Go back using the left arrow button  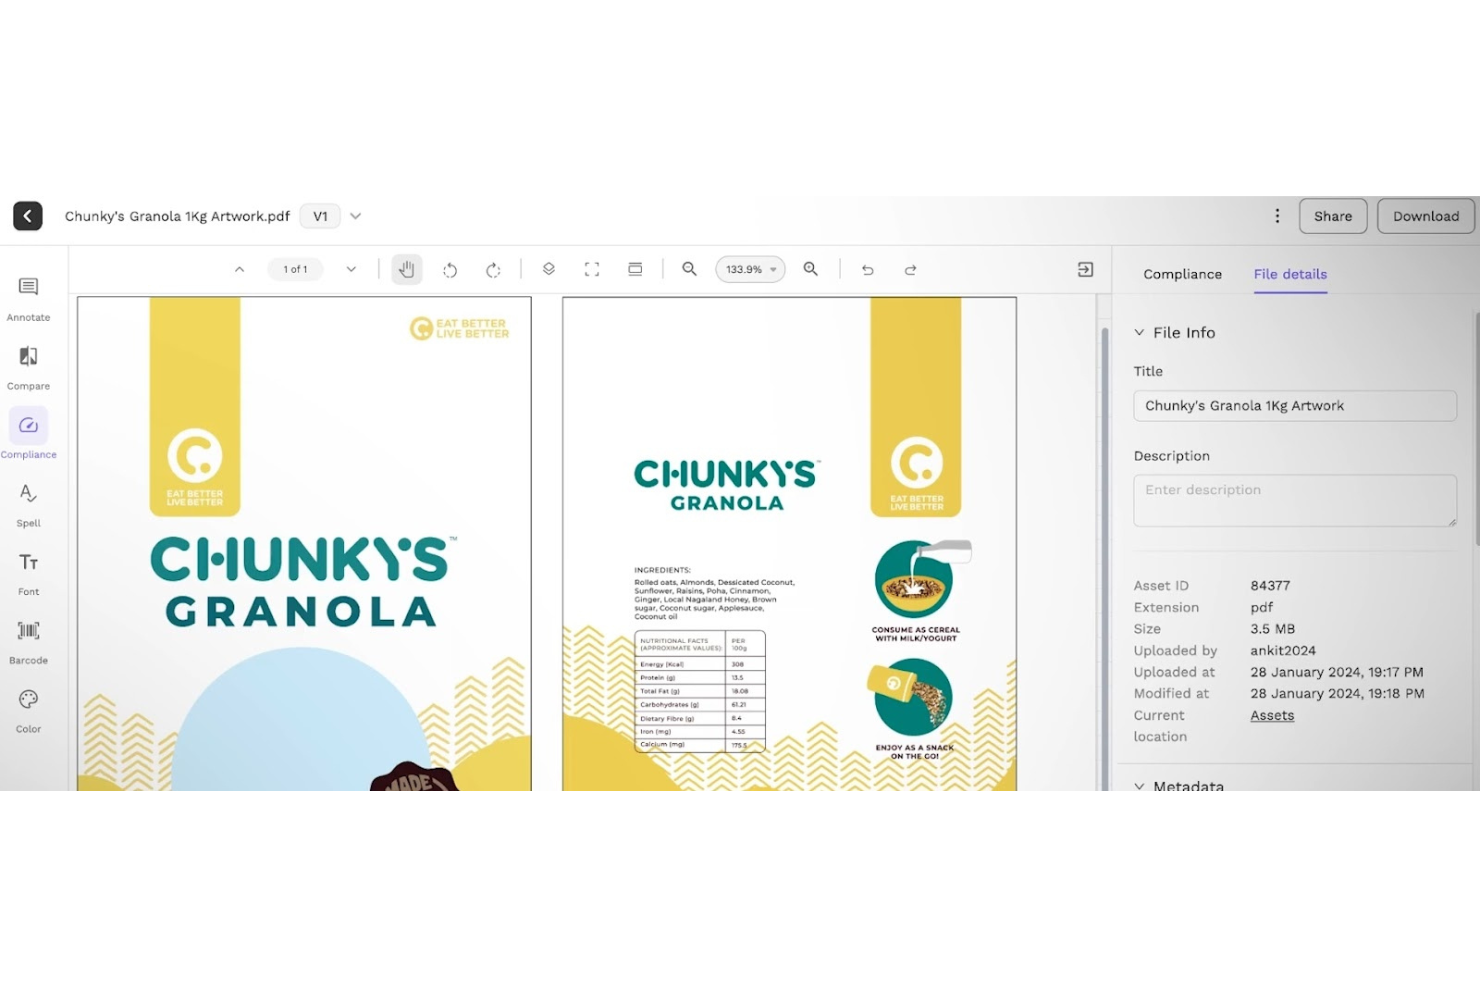pyautogui.click(x=28, y=216)
